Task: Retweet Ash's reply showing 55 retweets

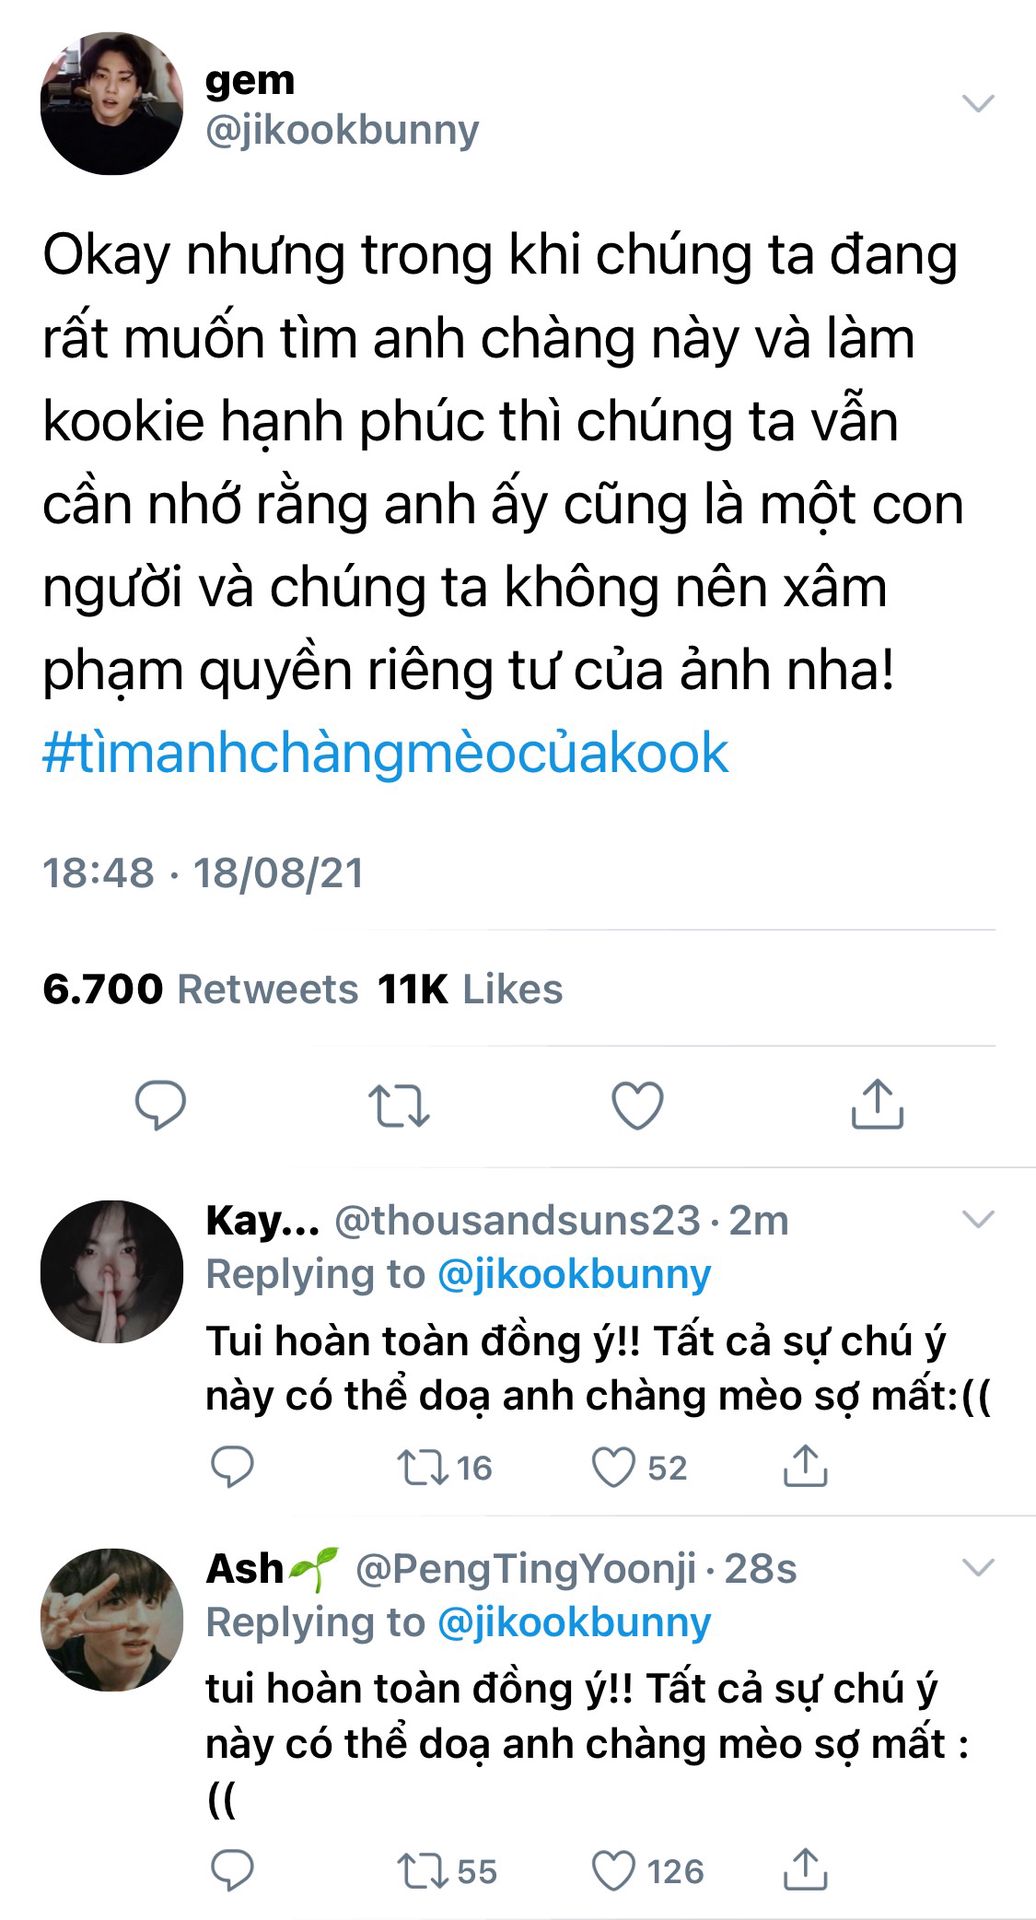Action: click(x=446, y=1871)
